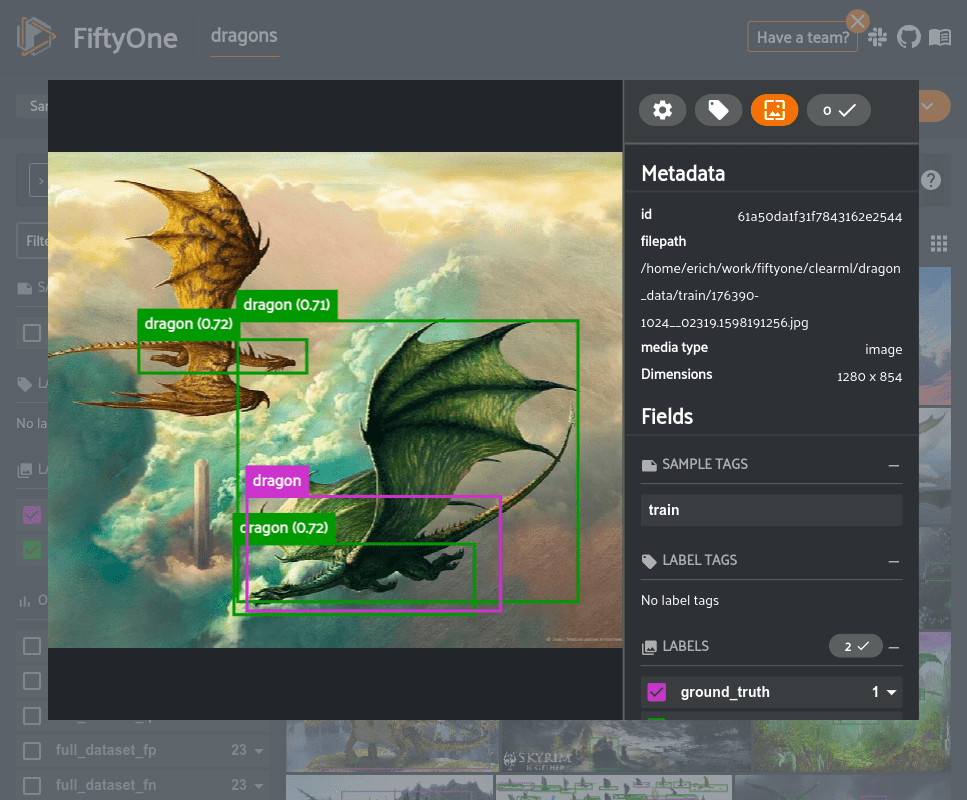Expand the full_dataset_fn dropdown arrow

pyautogui.click(x=259, y=786)
